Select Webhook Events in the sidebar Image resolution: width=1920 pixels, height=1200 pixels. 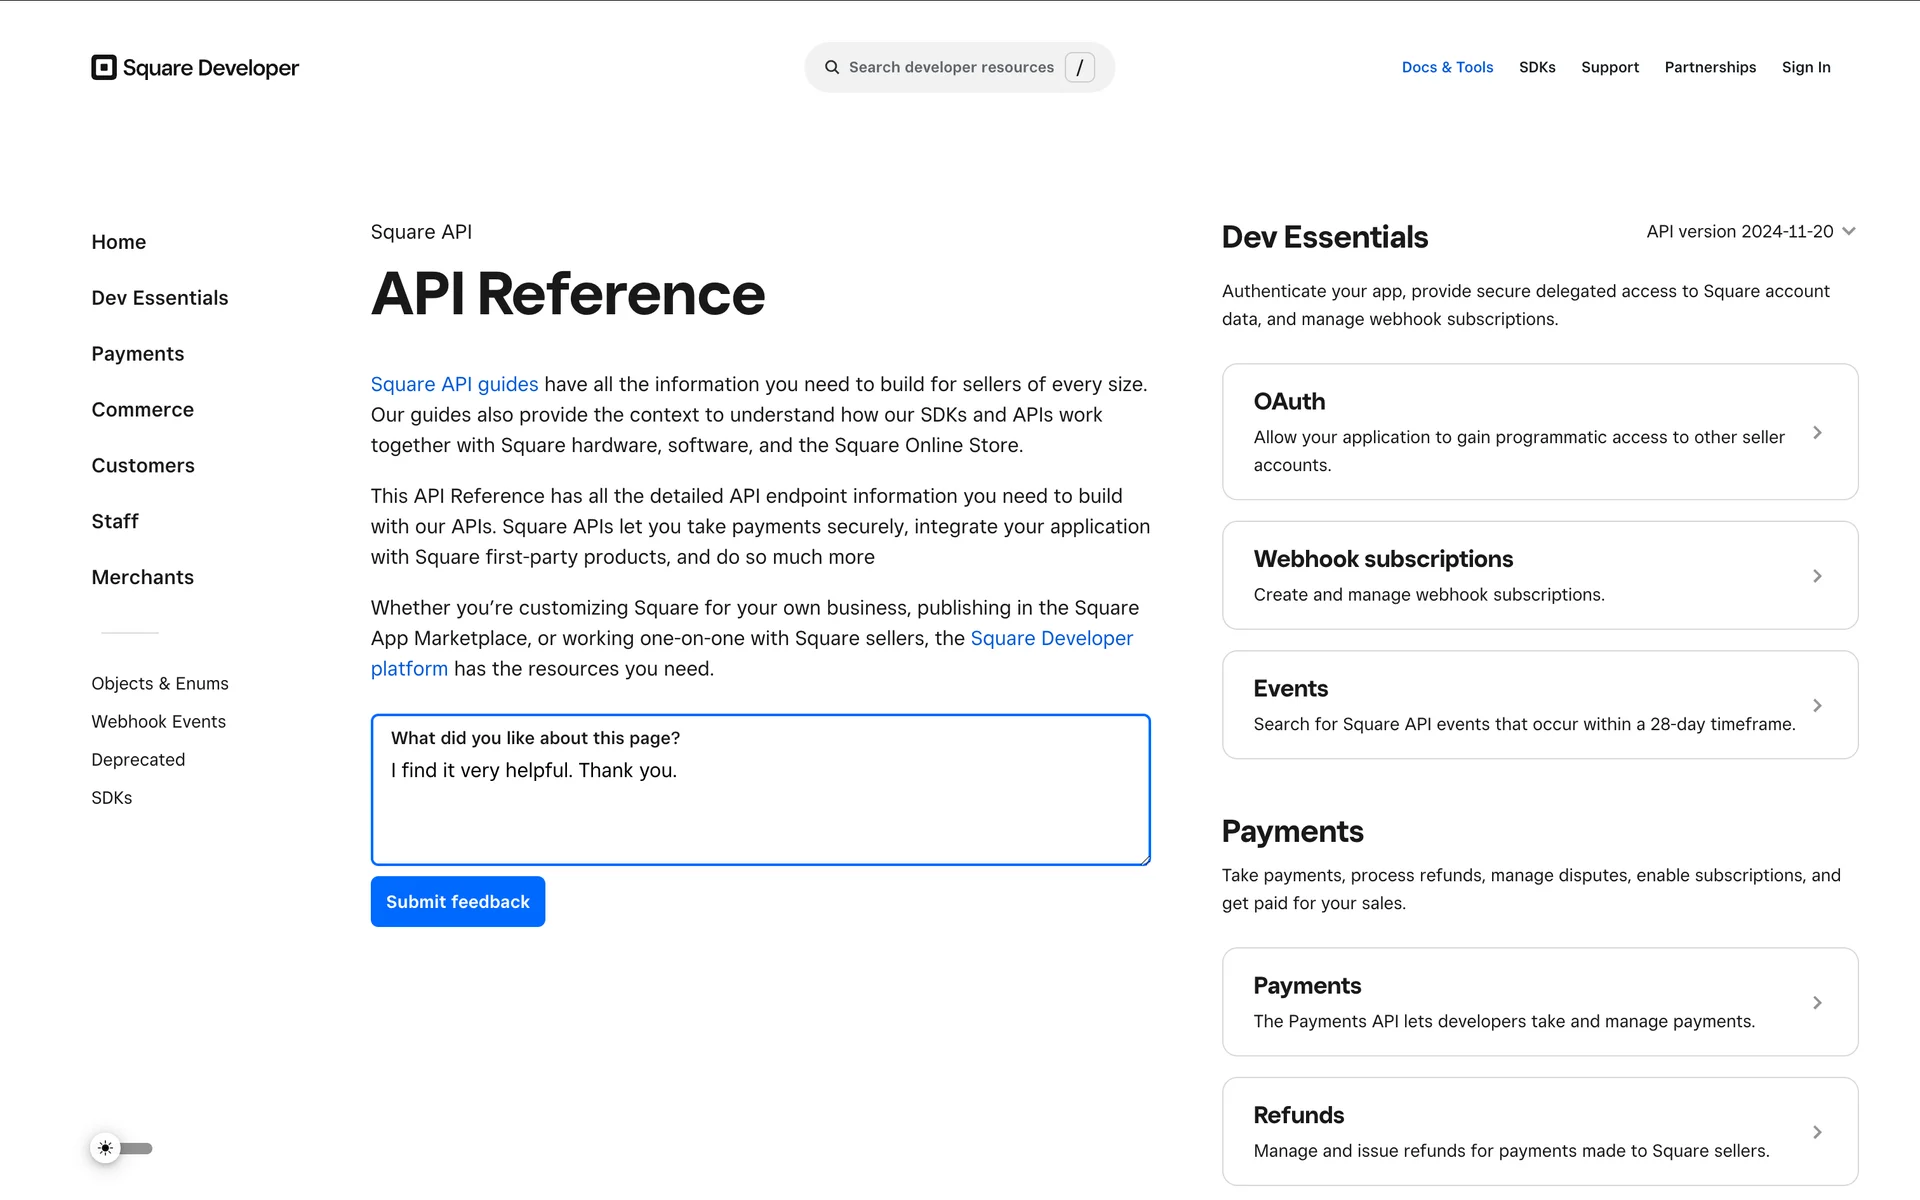coord(159,722)
